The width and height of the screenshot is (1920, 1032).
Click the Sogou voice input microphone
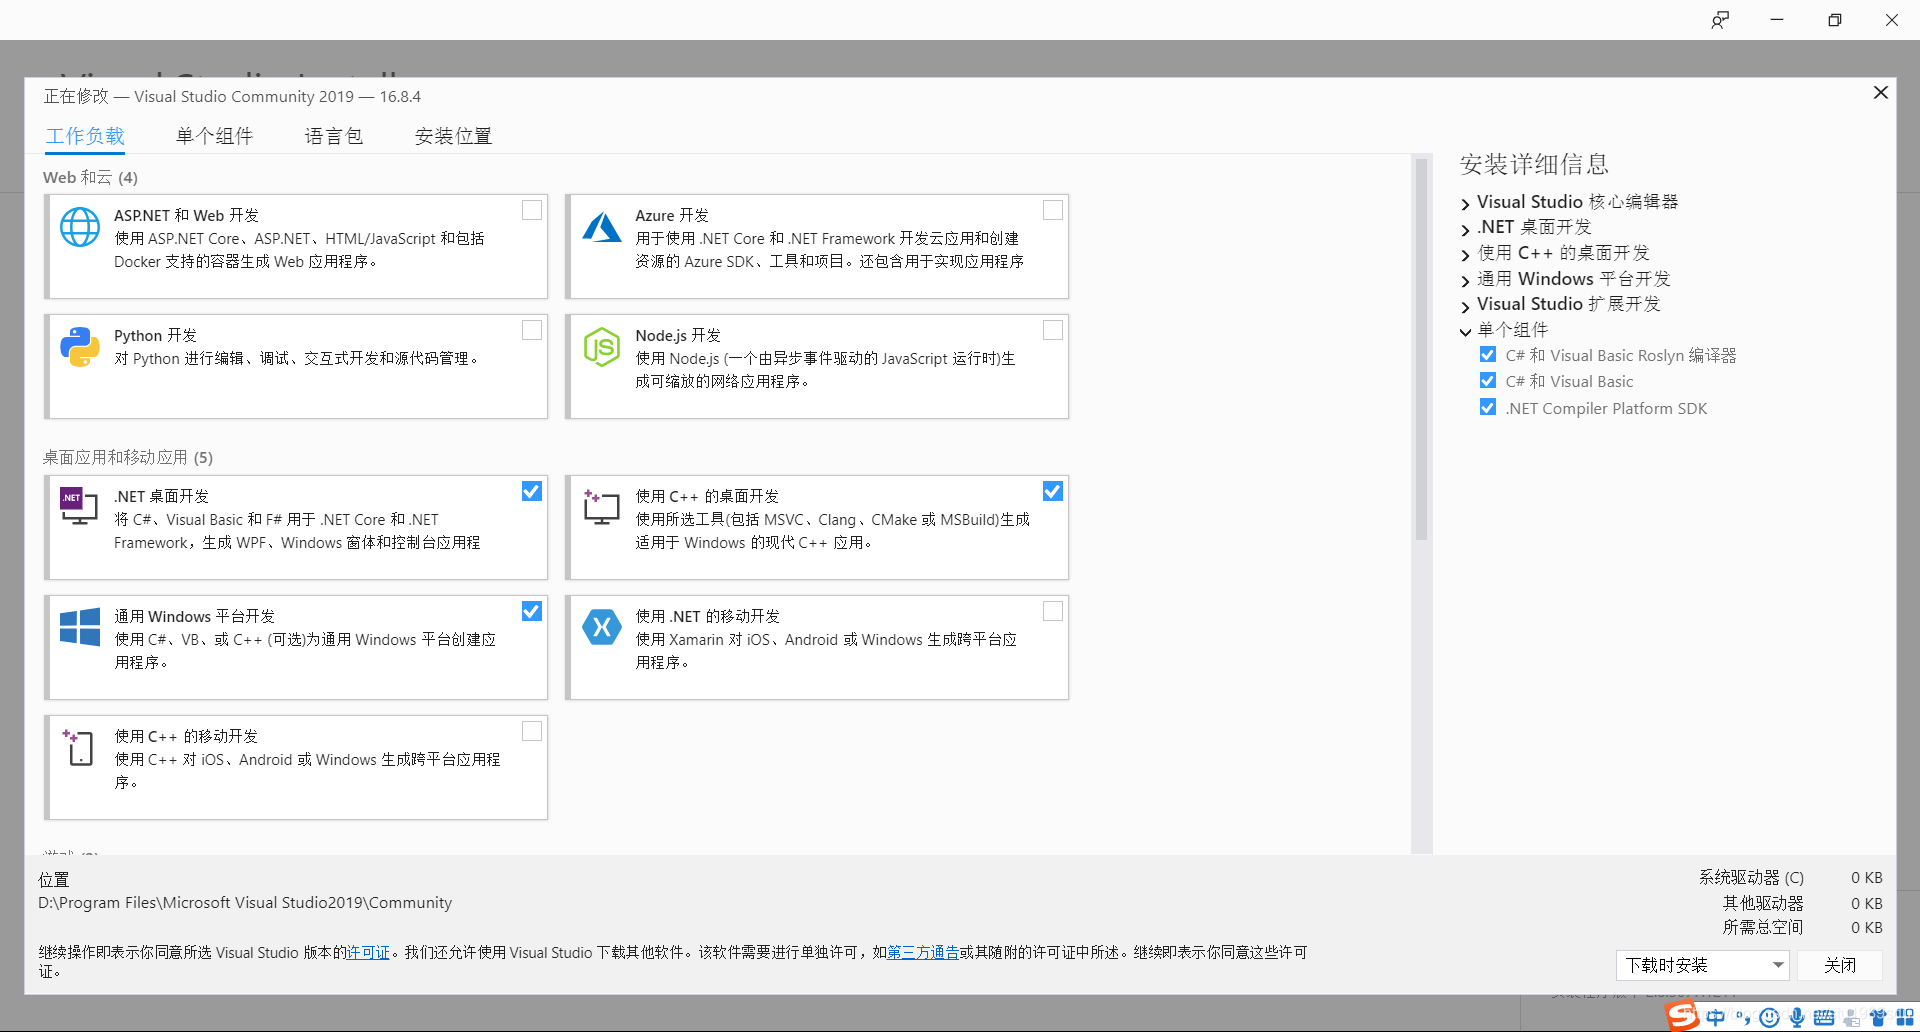coord(1797,1018)
